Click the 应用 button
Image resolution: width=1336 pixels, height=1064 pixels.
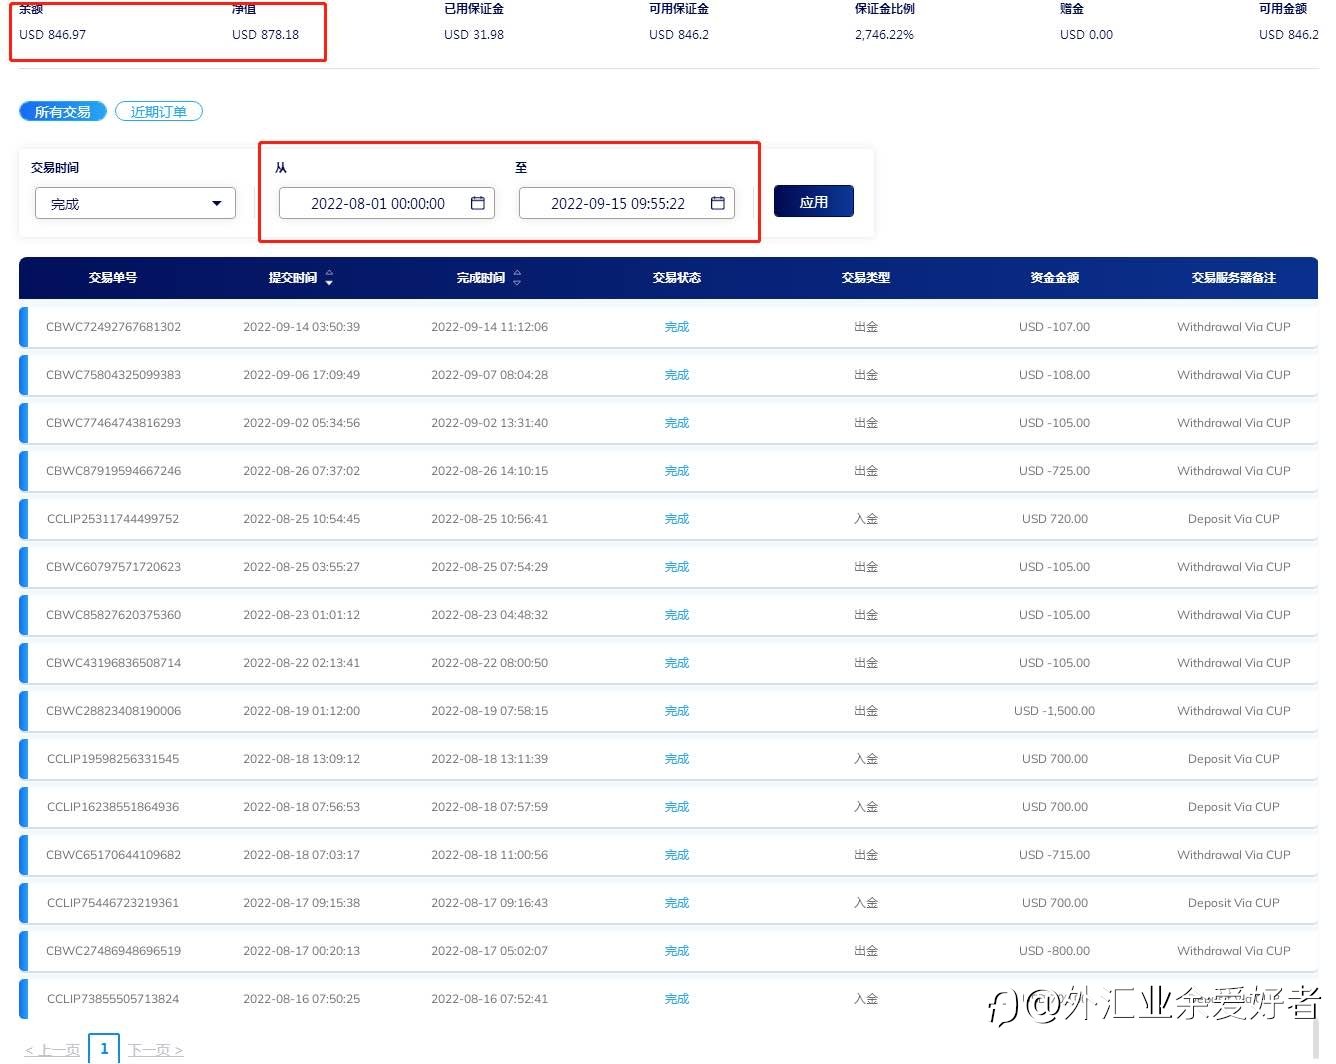(x=814, y=201)
